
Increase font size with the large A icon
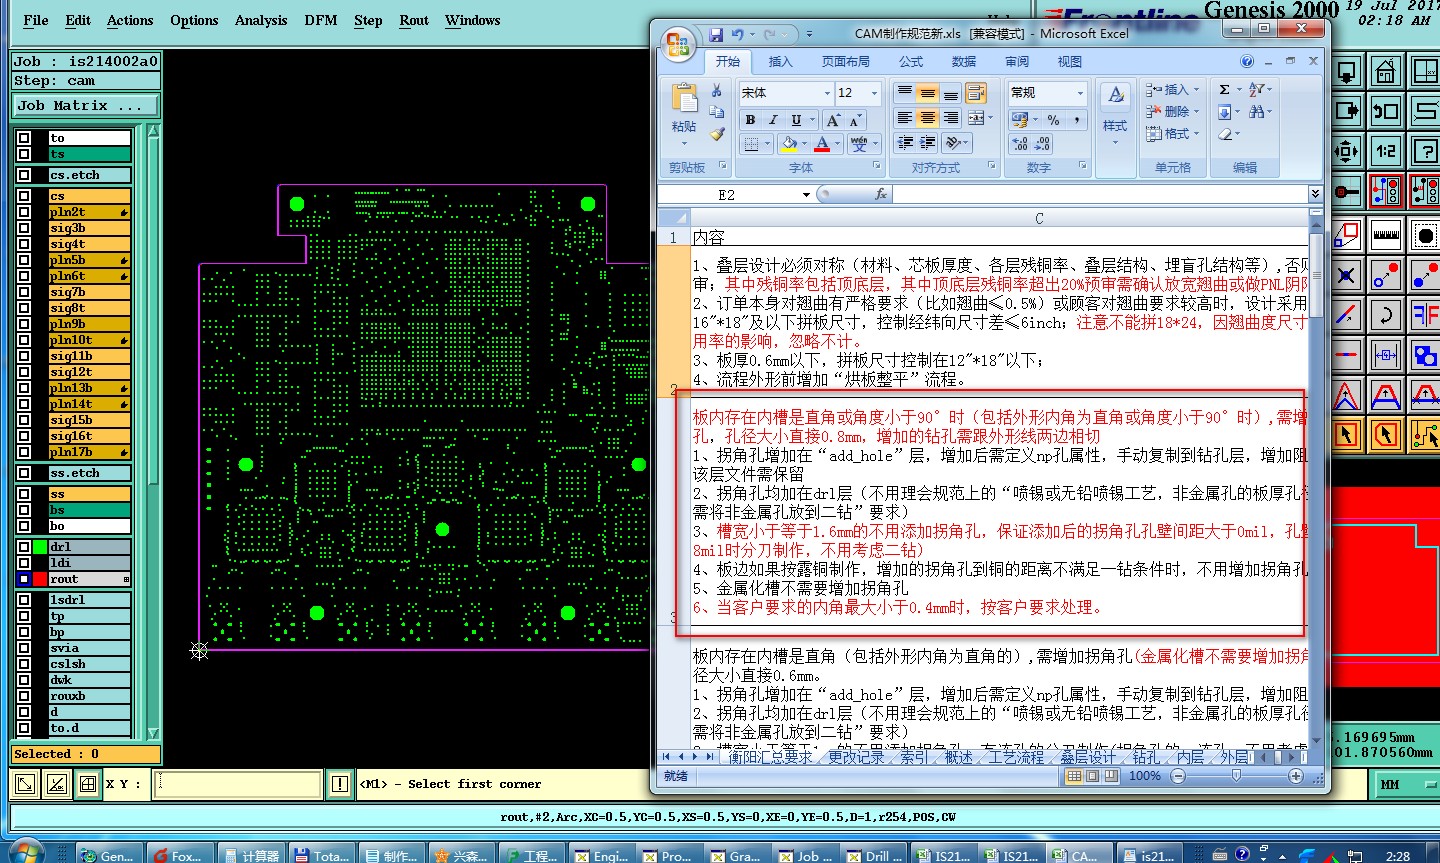(x=833, y=120)
